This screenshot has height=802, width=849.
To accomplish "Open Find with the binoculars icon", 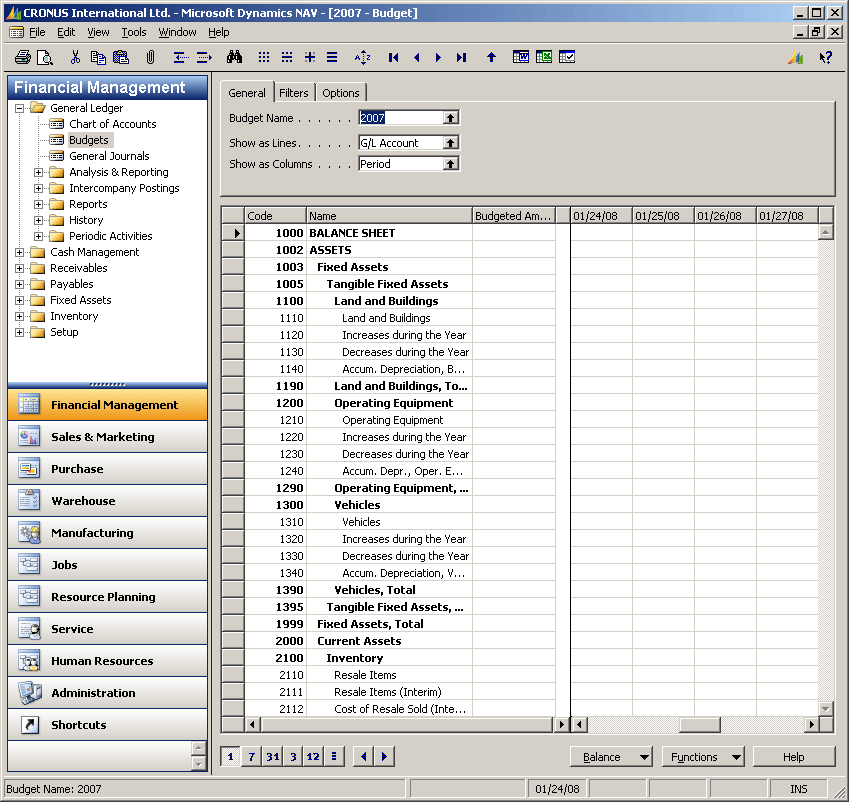I will [x=234, y=57].
